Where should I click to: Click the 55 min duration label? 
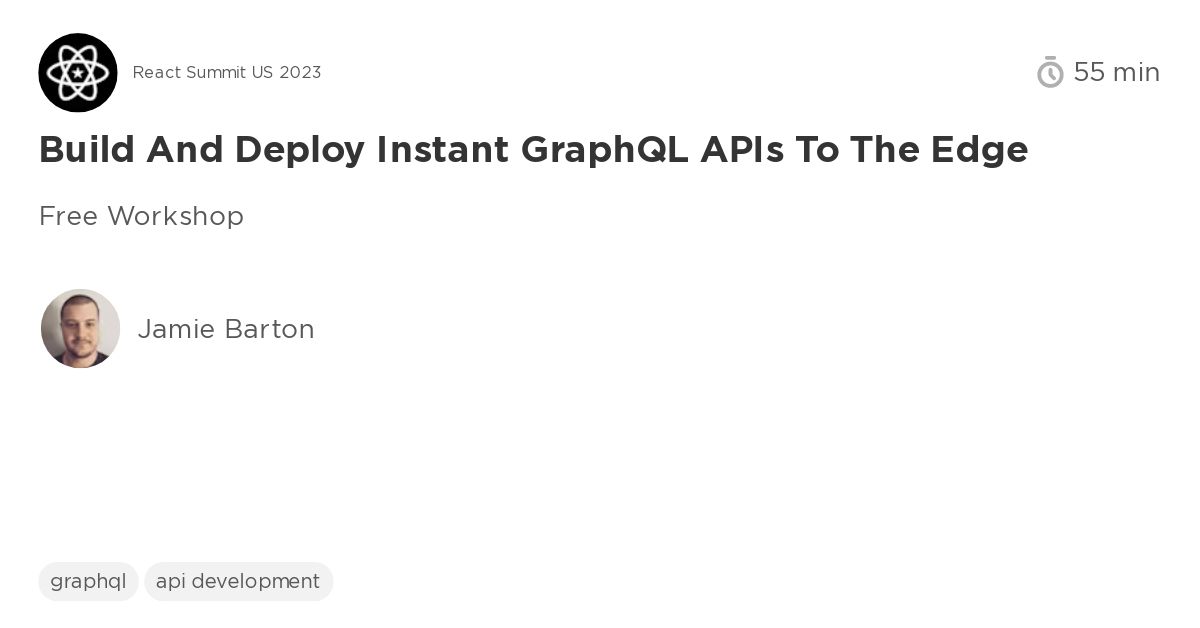click(x=1116, y=72)
